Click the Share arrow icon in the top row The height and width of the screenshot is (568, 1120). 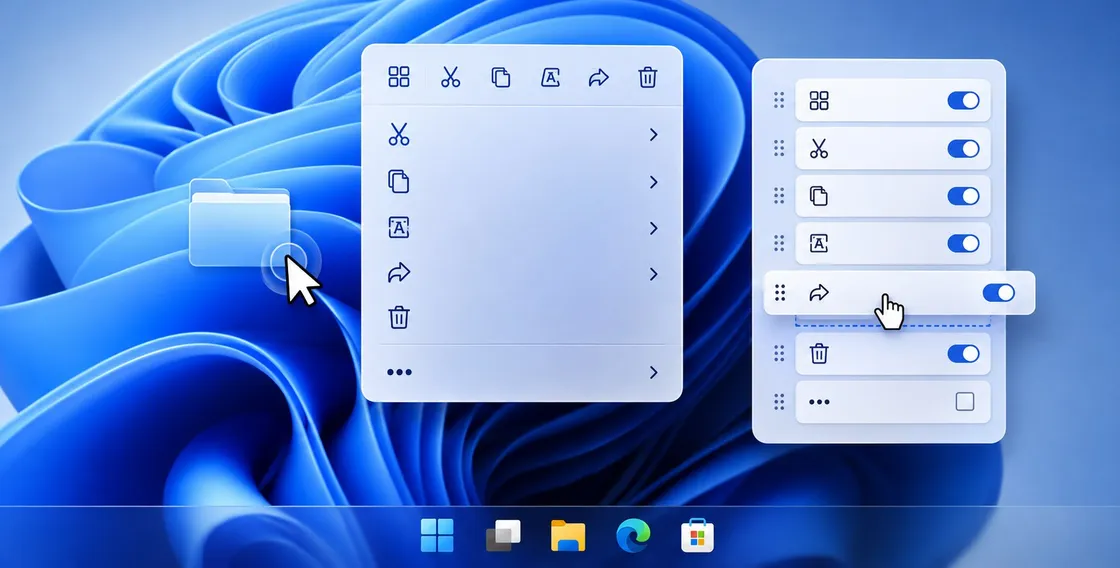pos(599,77)
